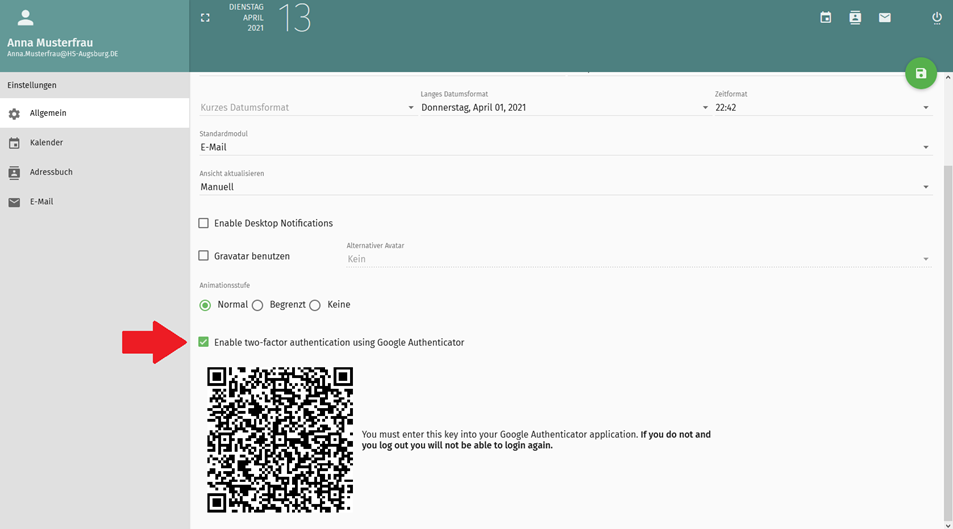The image size is (953, 529).
Task: Open the address book icon in header
Action: 855,18
